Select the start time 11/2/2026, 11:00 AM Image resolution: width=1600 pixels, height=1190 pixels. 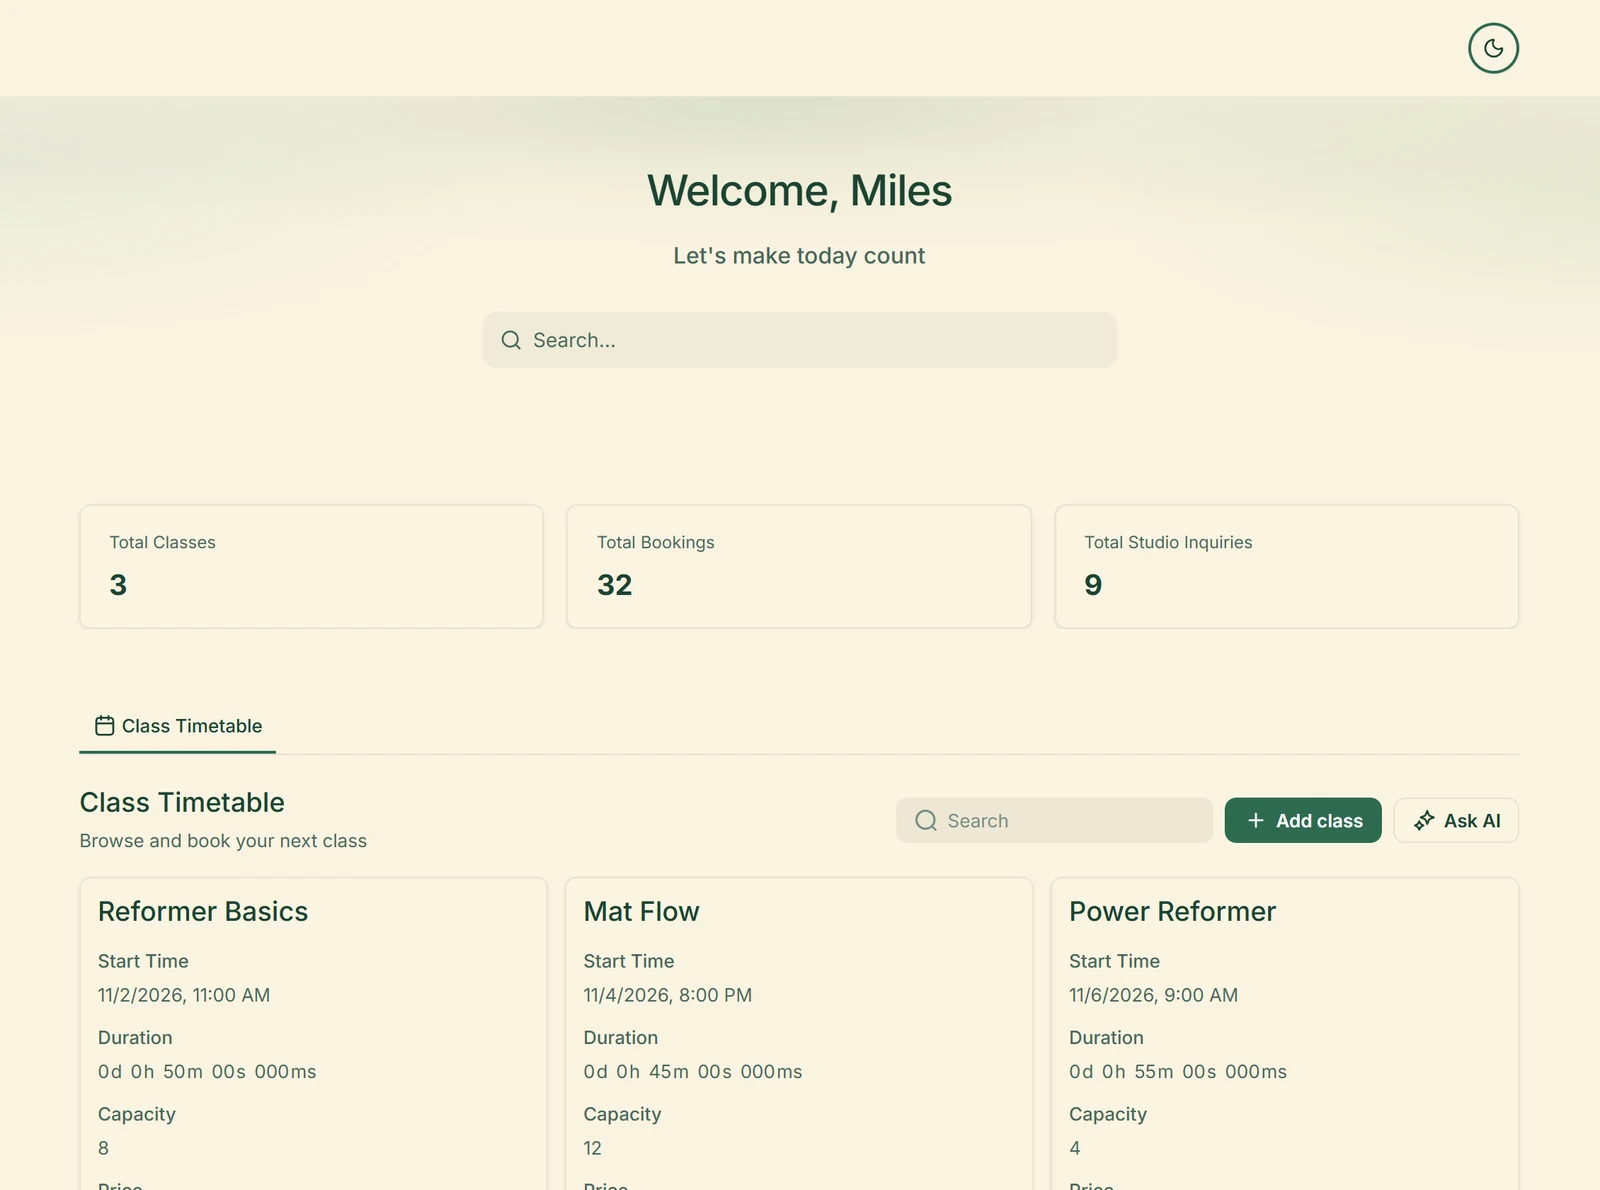coord(184,995)
